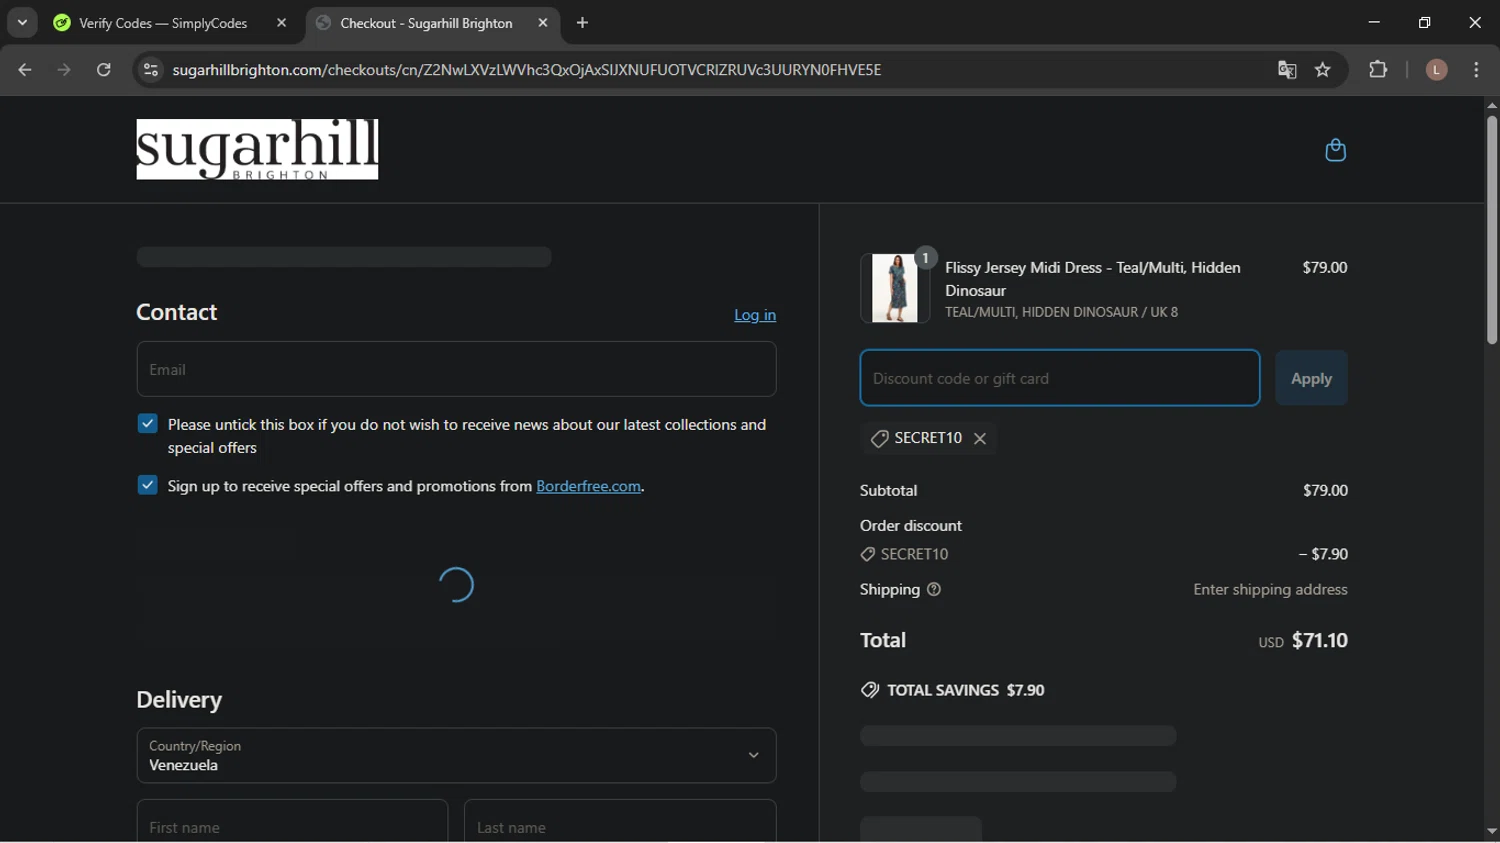1500x843 pixels.
Task: Untick the news about latest collections checkbox
Action: (148, 424)
